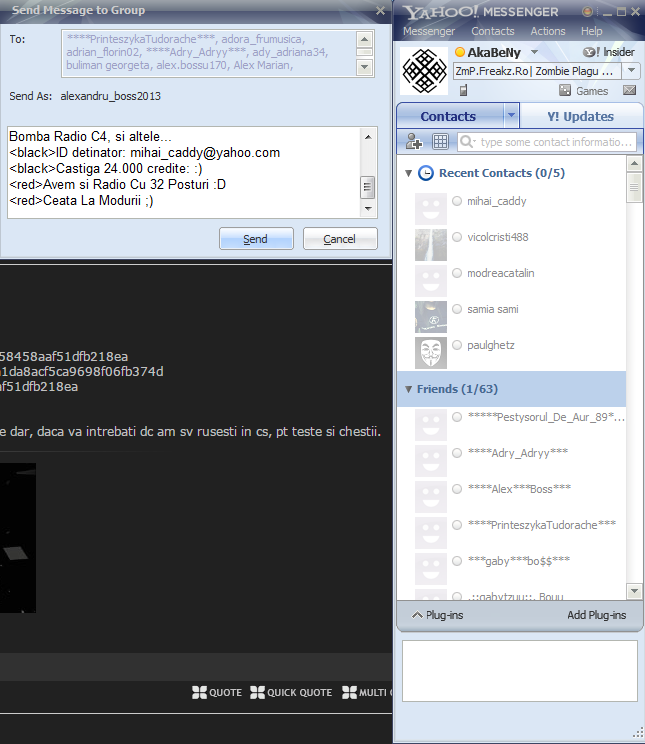Click contact list scroll up arrow
Viewport: 645px width, 744px height.
click(x=635, y=164)
